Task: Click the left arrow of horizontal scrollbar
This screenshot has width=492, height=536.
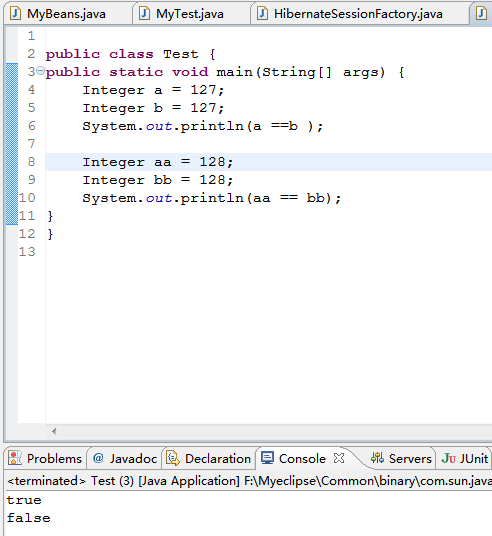Action: (54, 431)
